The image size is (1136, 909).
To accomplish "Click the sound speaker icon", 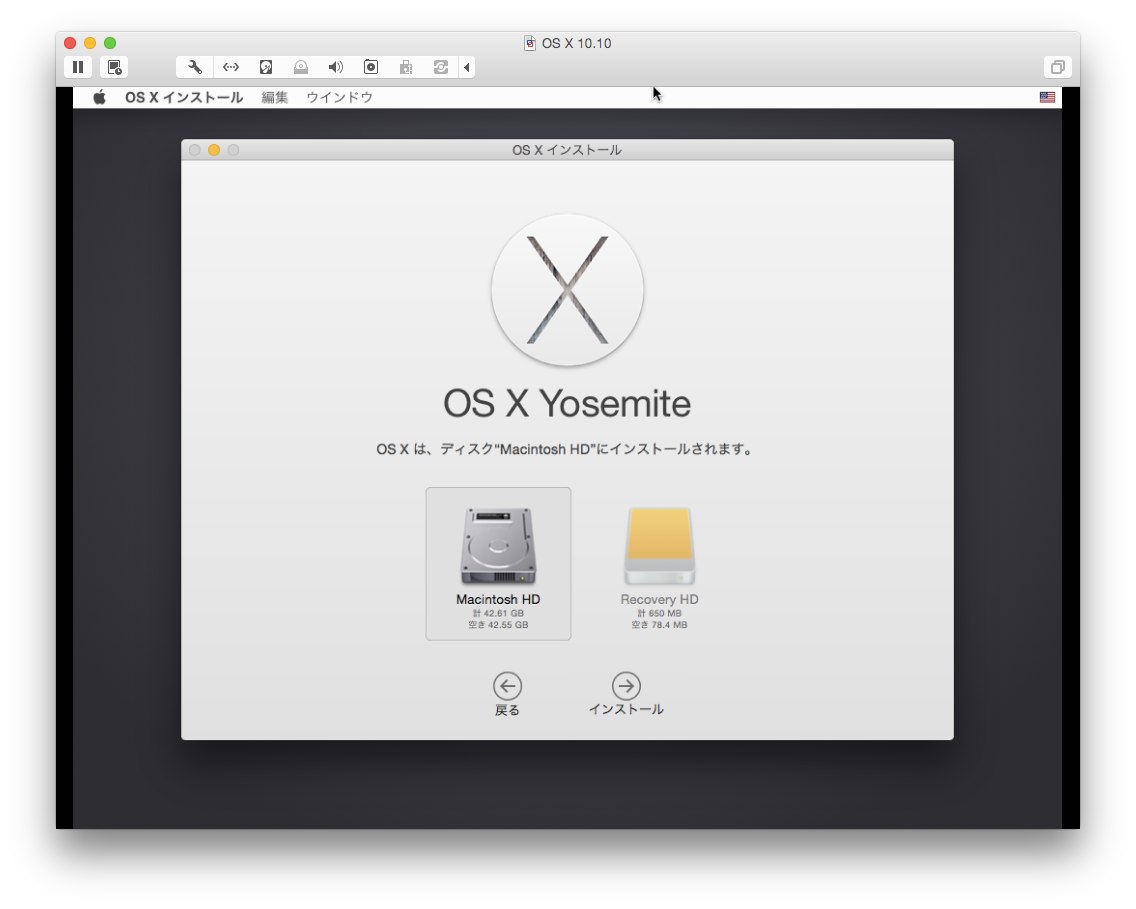I will (335, 67).
